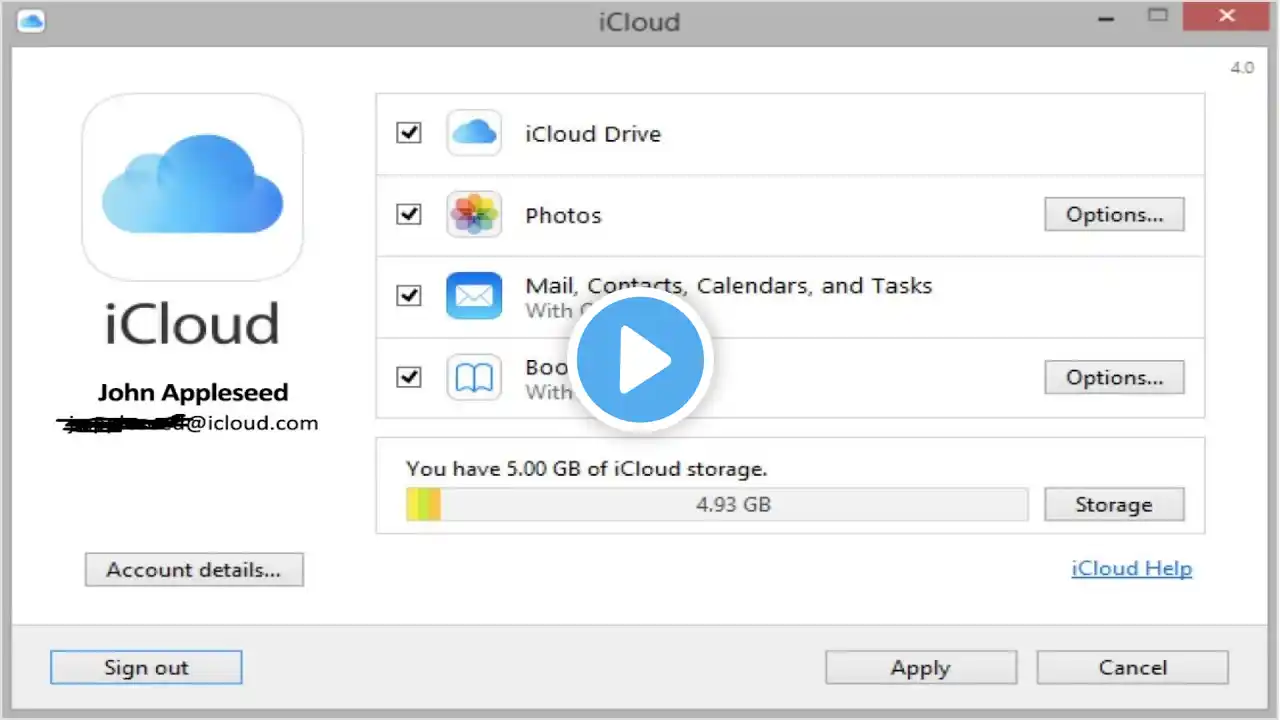Image resolution: width=1280 pixels, height=720 pixels.
Task: Click the large iCloud logo above the account name
Action: 192,187
